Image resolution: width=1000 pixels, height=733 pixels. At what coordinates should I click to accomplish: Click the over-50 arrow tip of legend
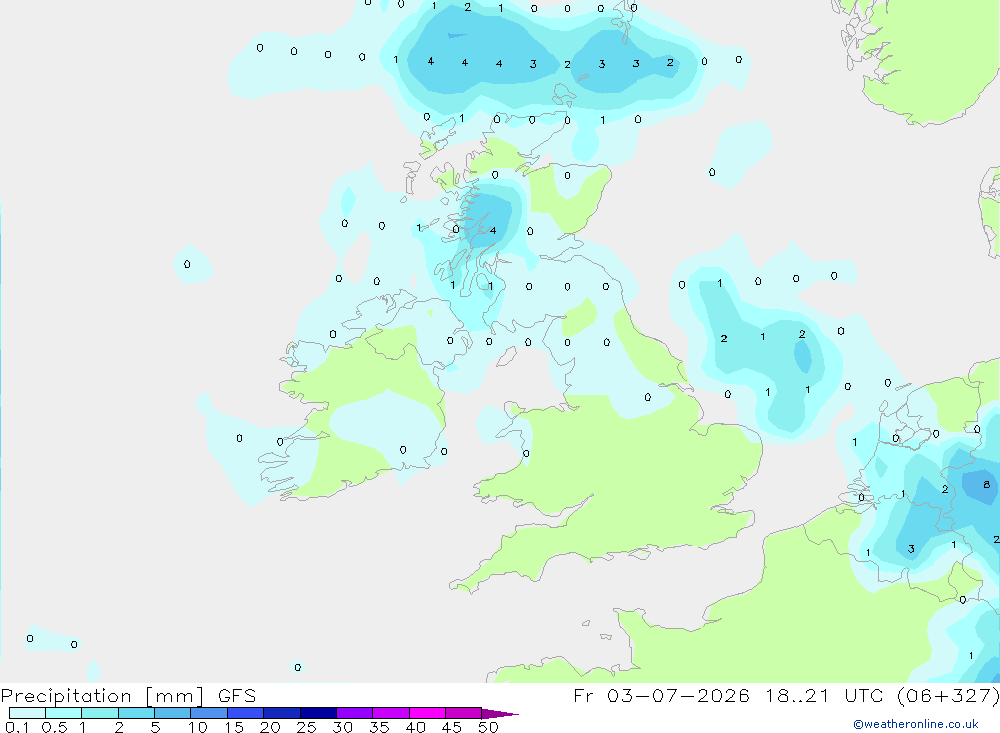[x=499, y=713]
